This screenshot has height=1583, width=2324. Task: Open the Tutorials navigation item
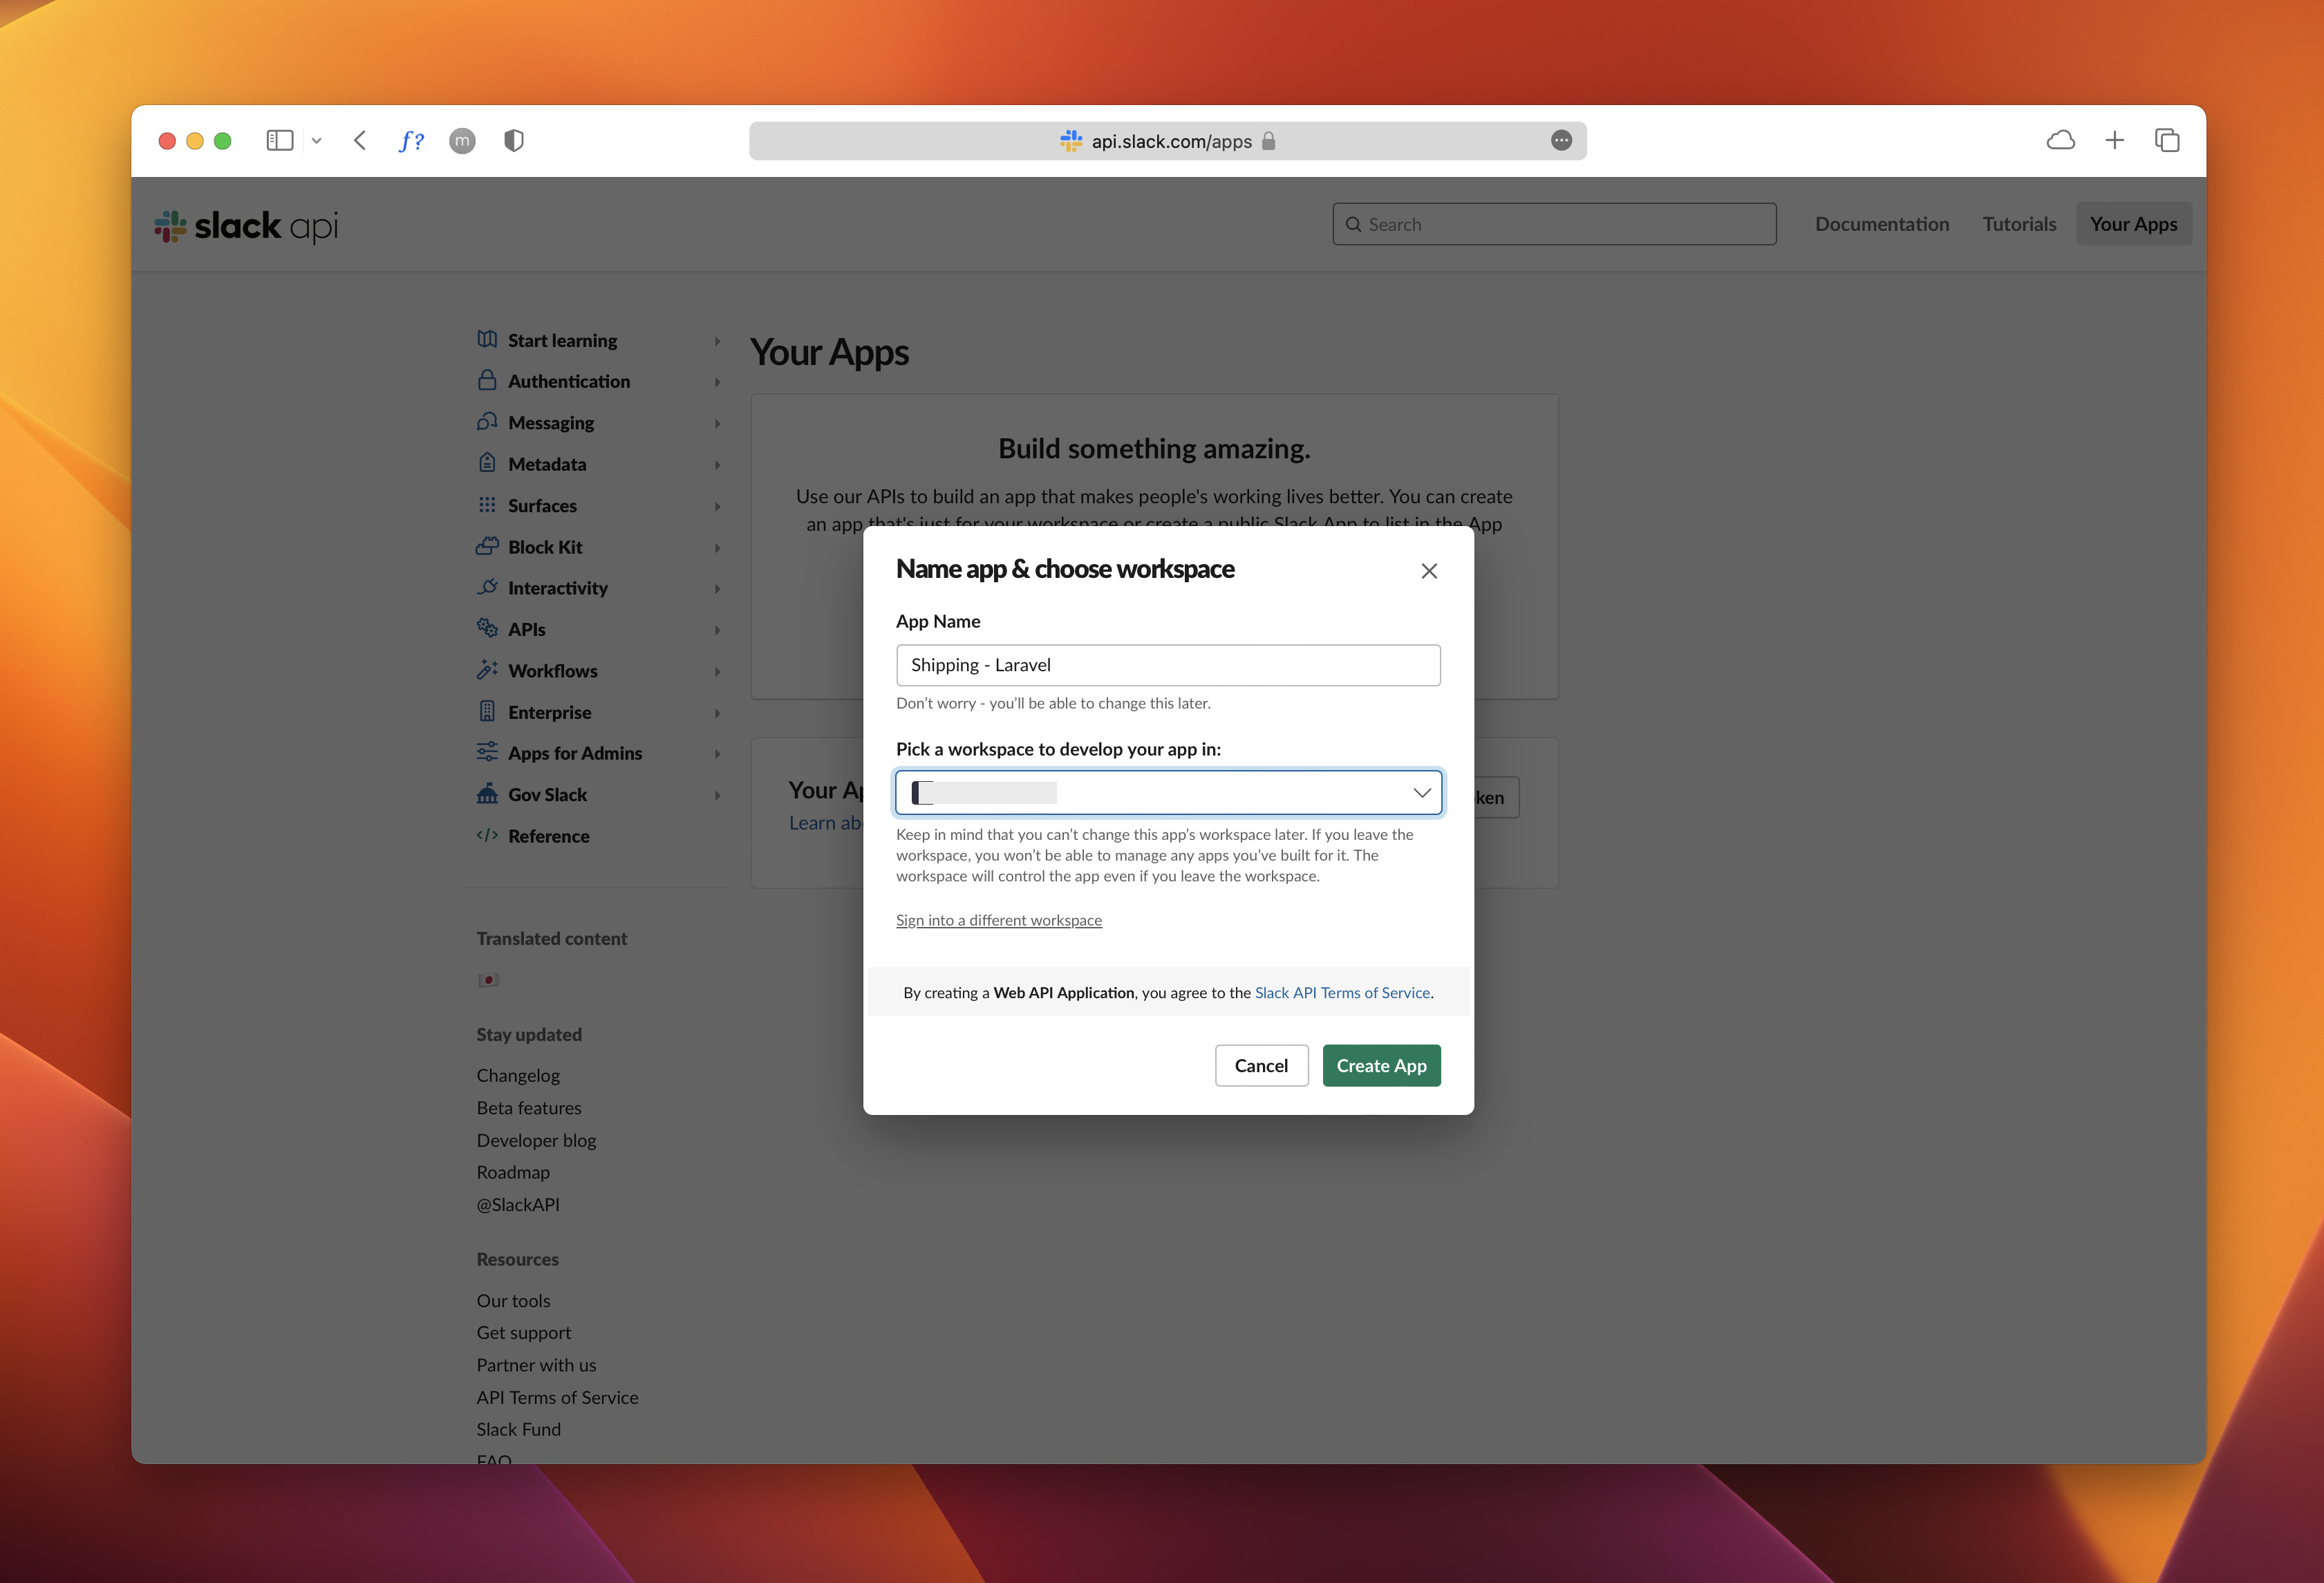coord(2019,224)
